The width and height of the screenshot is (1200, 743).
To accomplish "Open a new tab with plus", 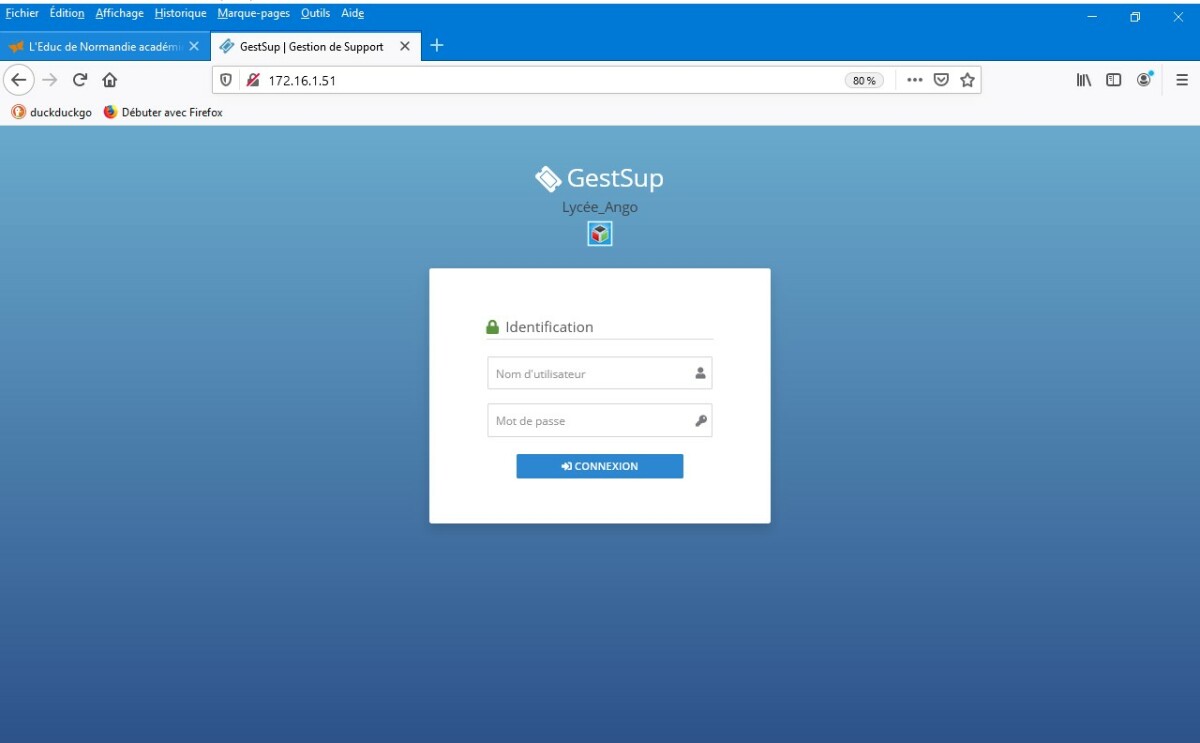I will [x=436, y=45].
